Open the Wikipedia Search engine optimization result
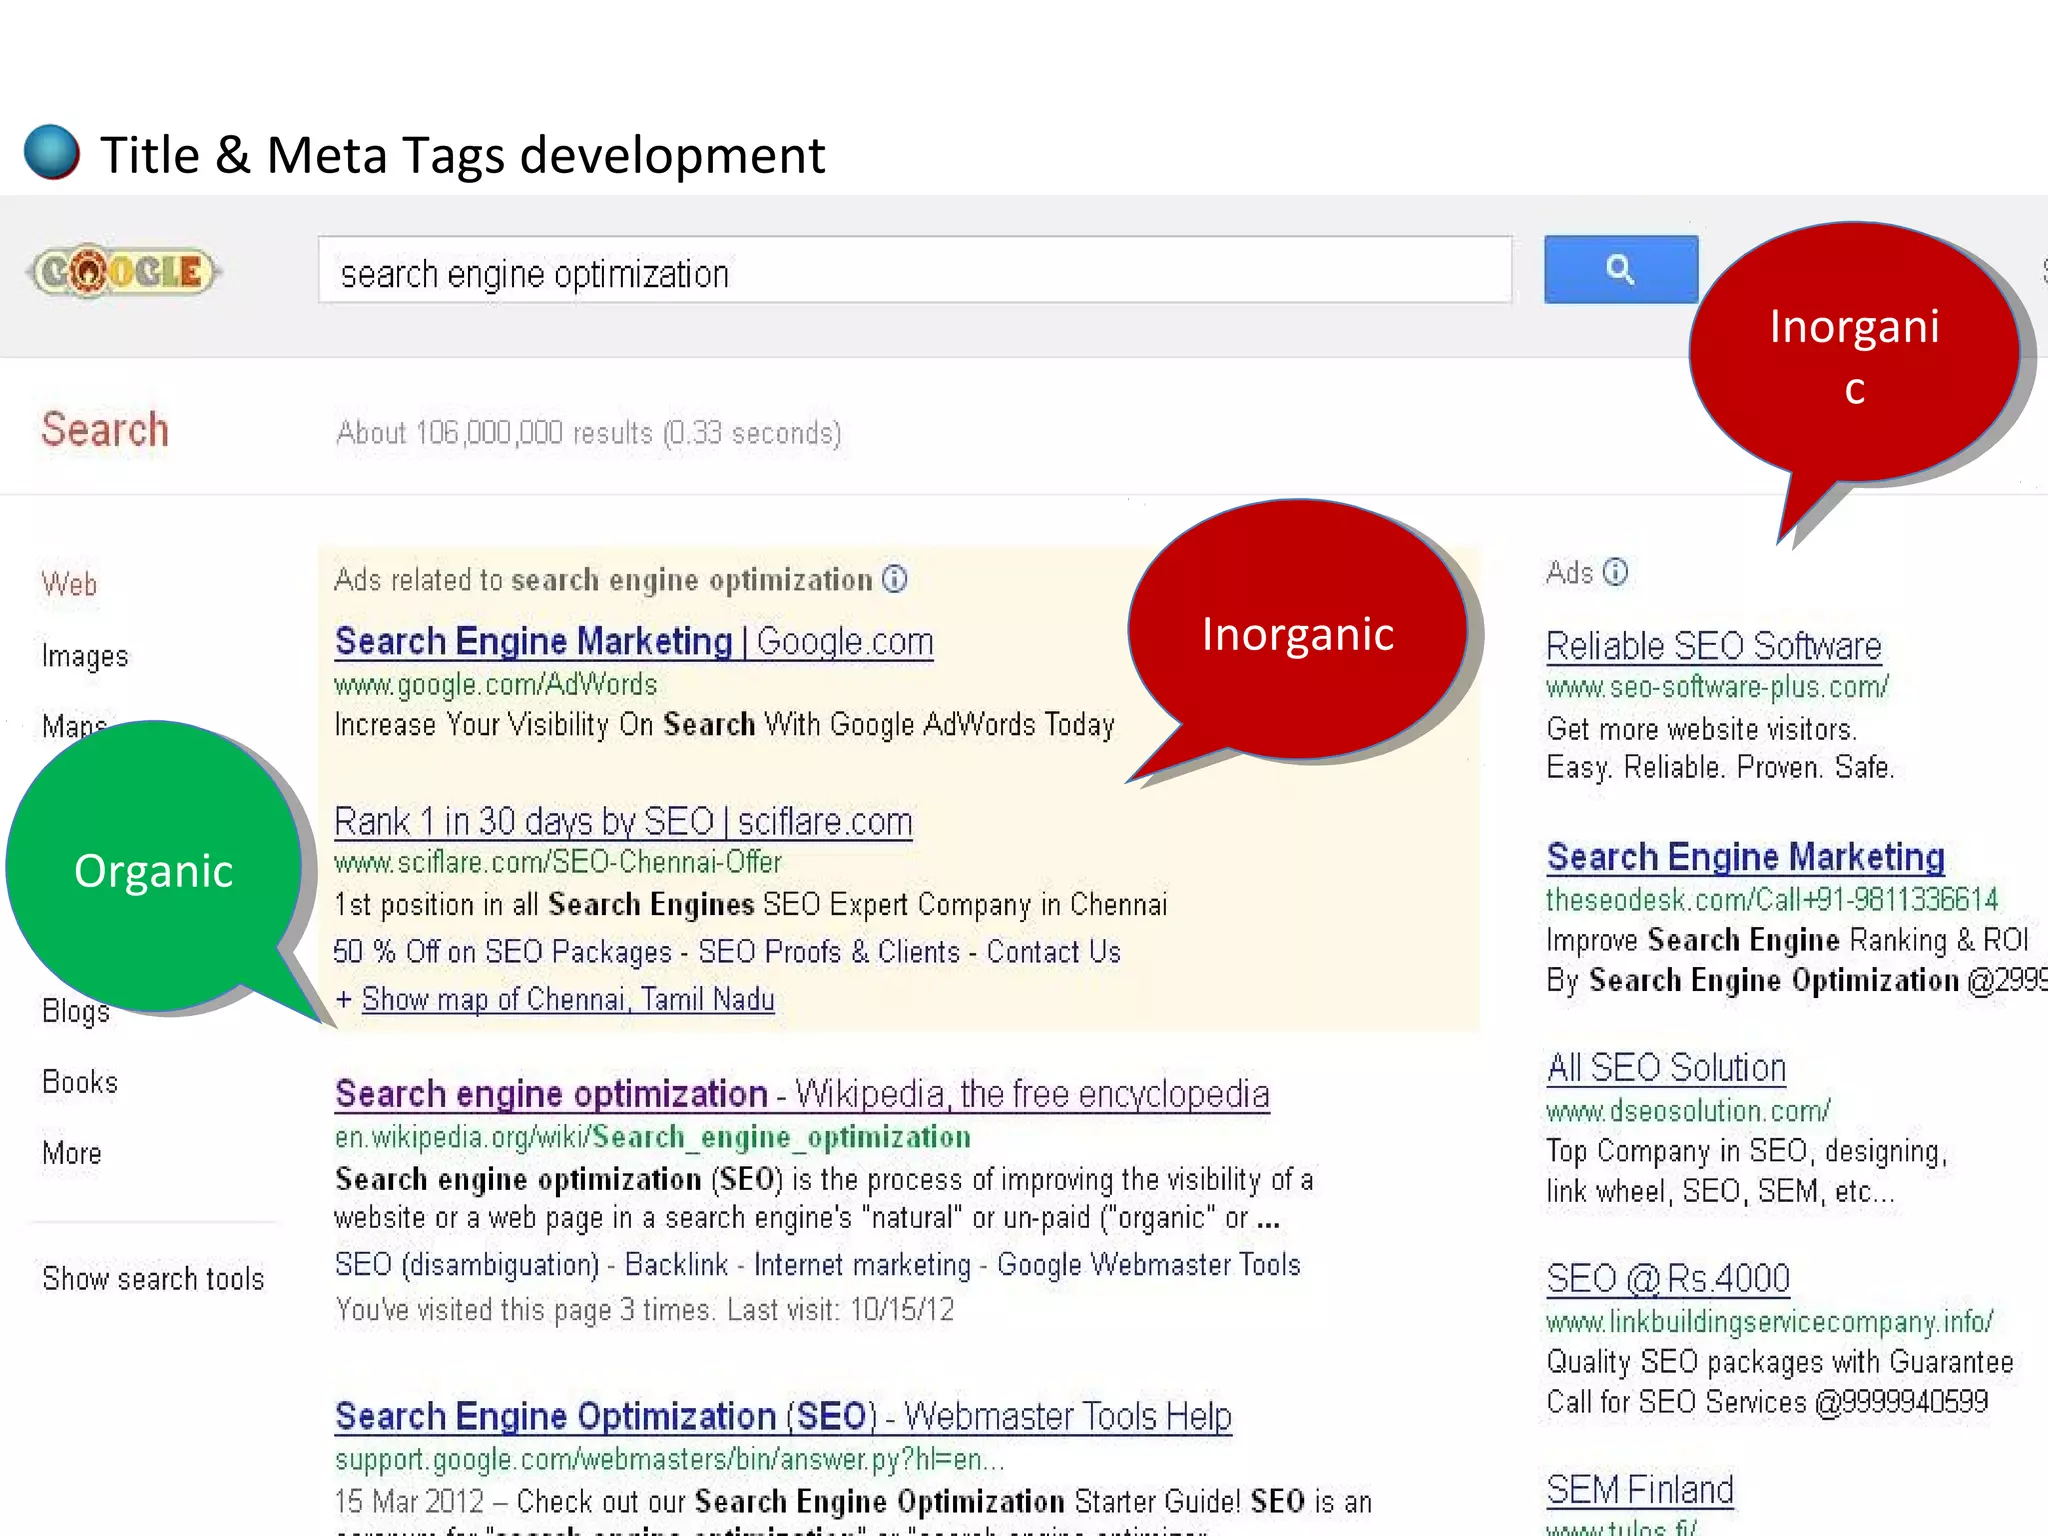Viewport: 2048px width, 1536px height. click(802, 1094)
